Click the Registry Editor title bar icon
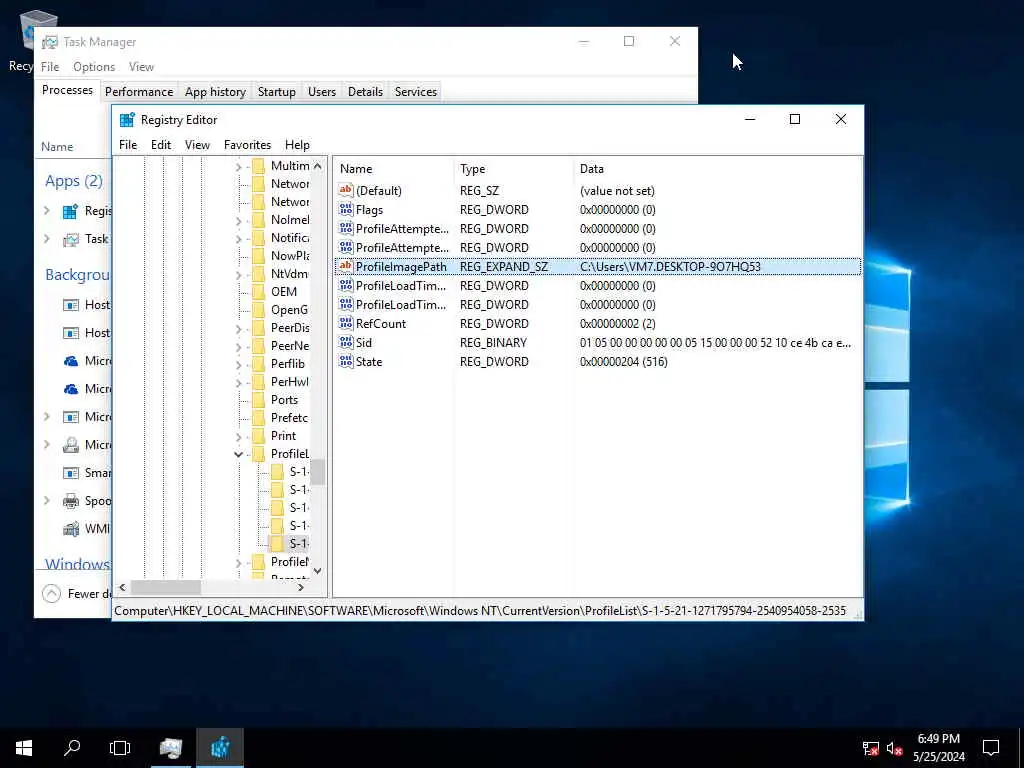This screenshot has height=768, width=1024. pos(127,120)
